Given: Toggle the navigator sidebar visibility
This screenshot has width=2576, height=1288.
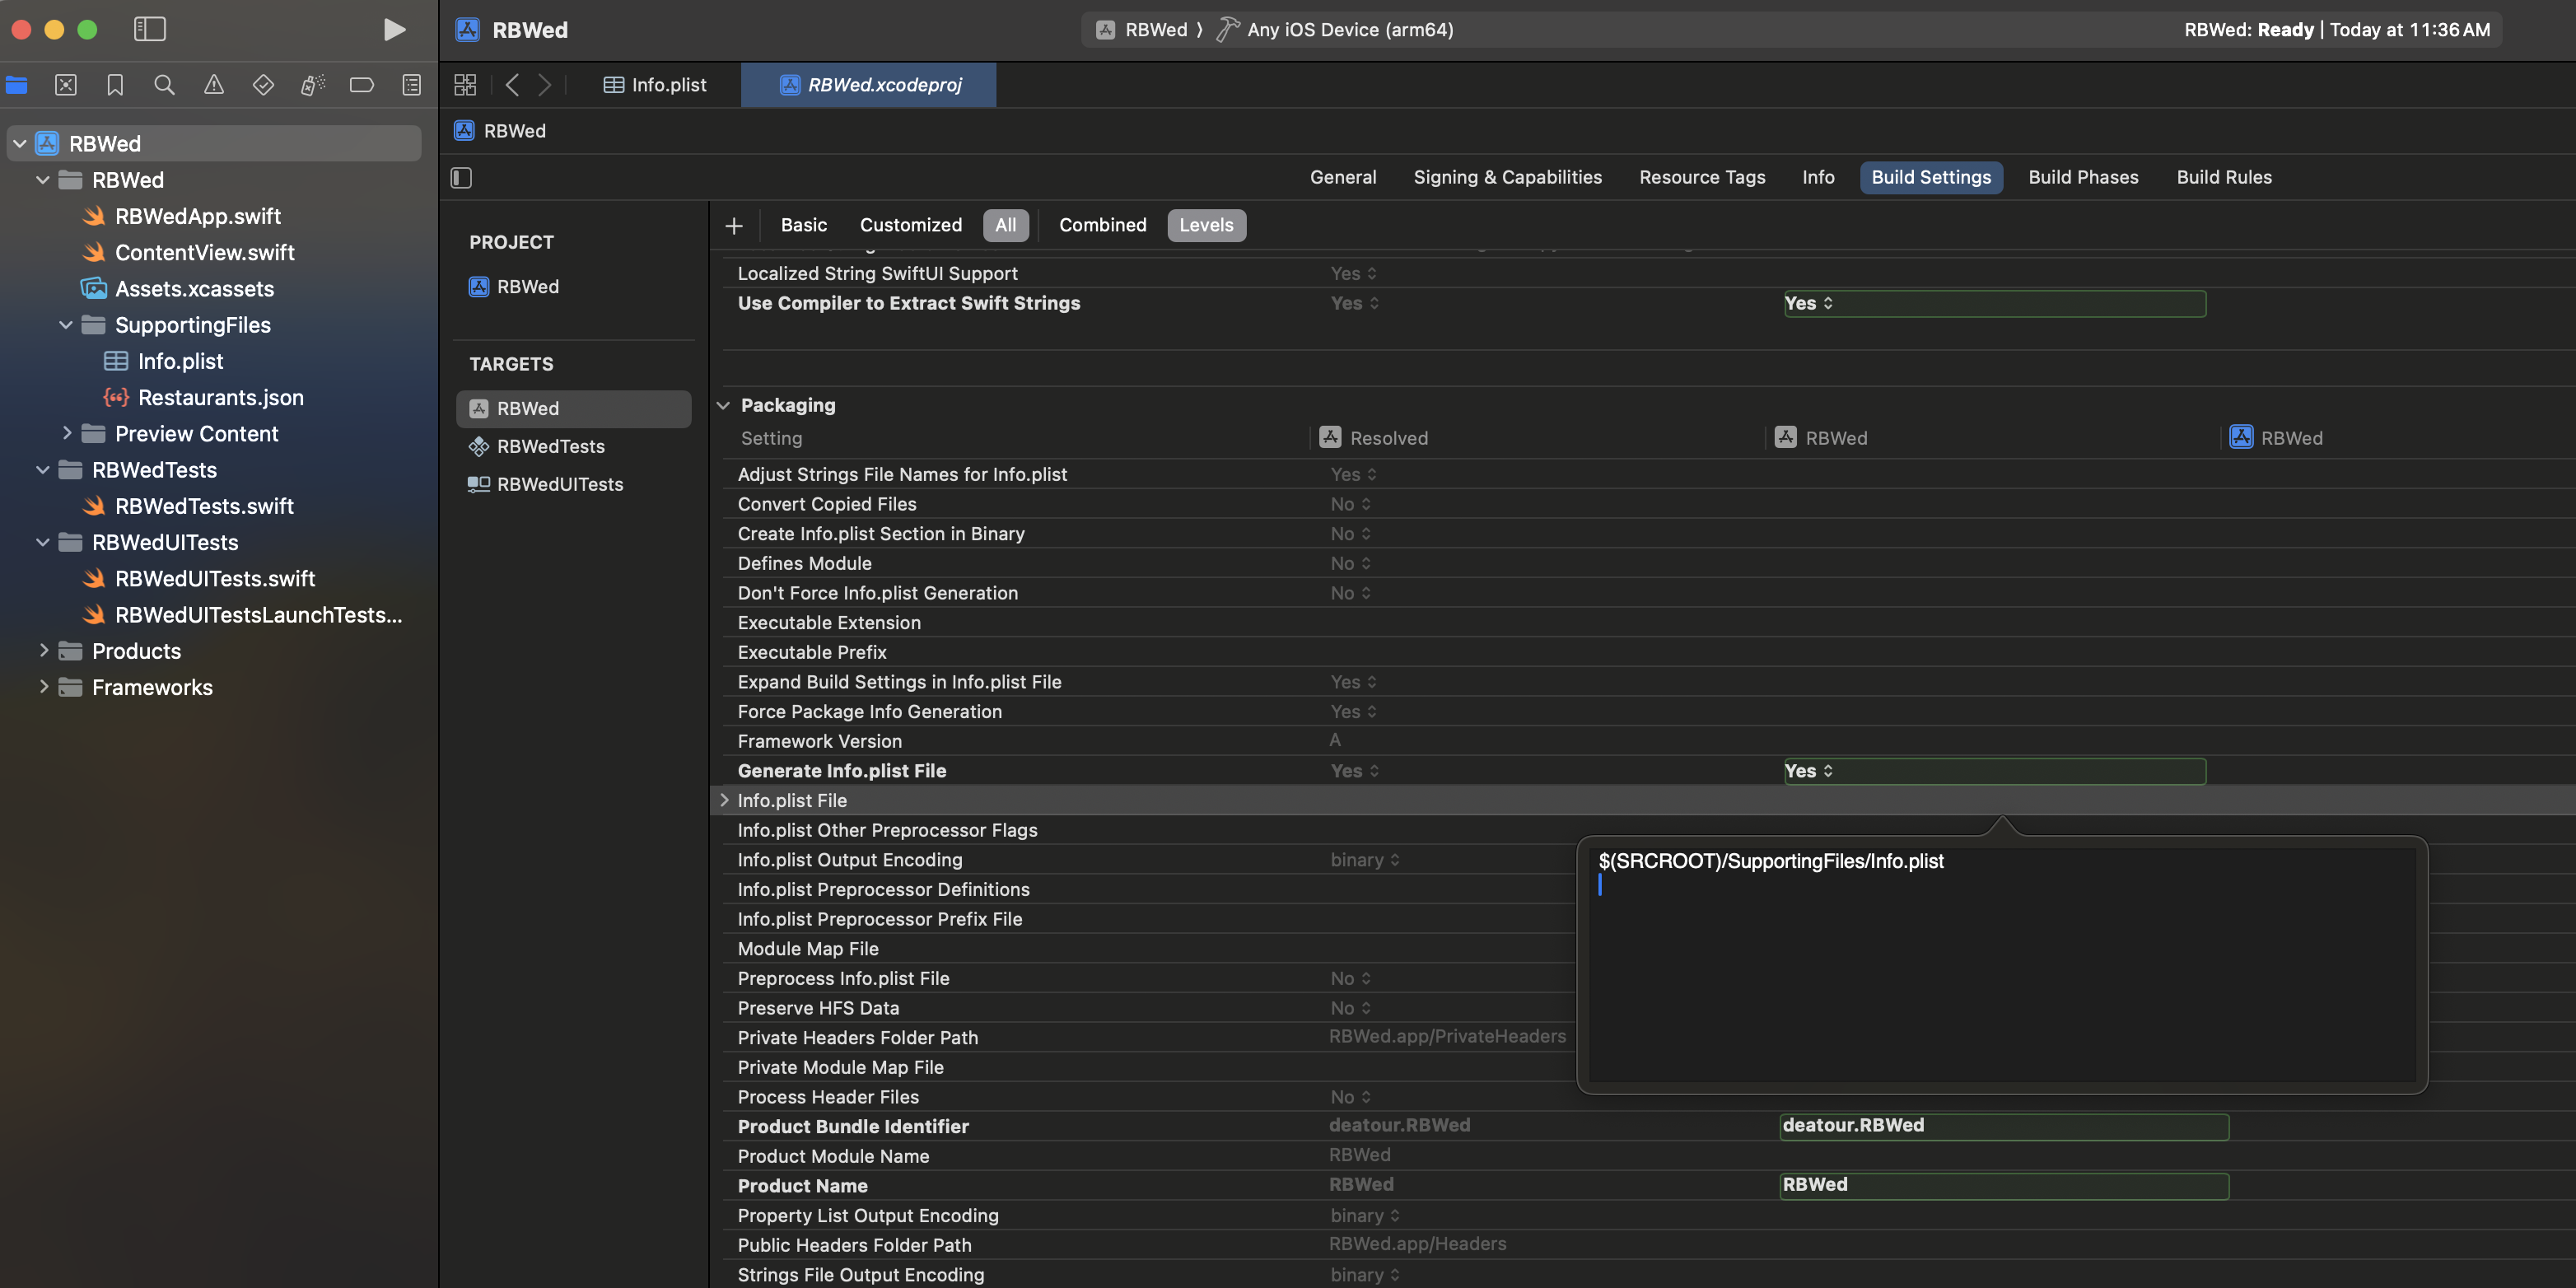Looking at the screenshot, I should pyautogui.click(x=149, y=29).
